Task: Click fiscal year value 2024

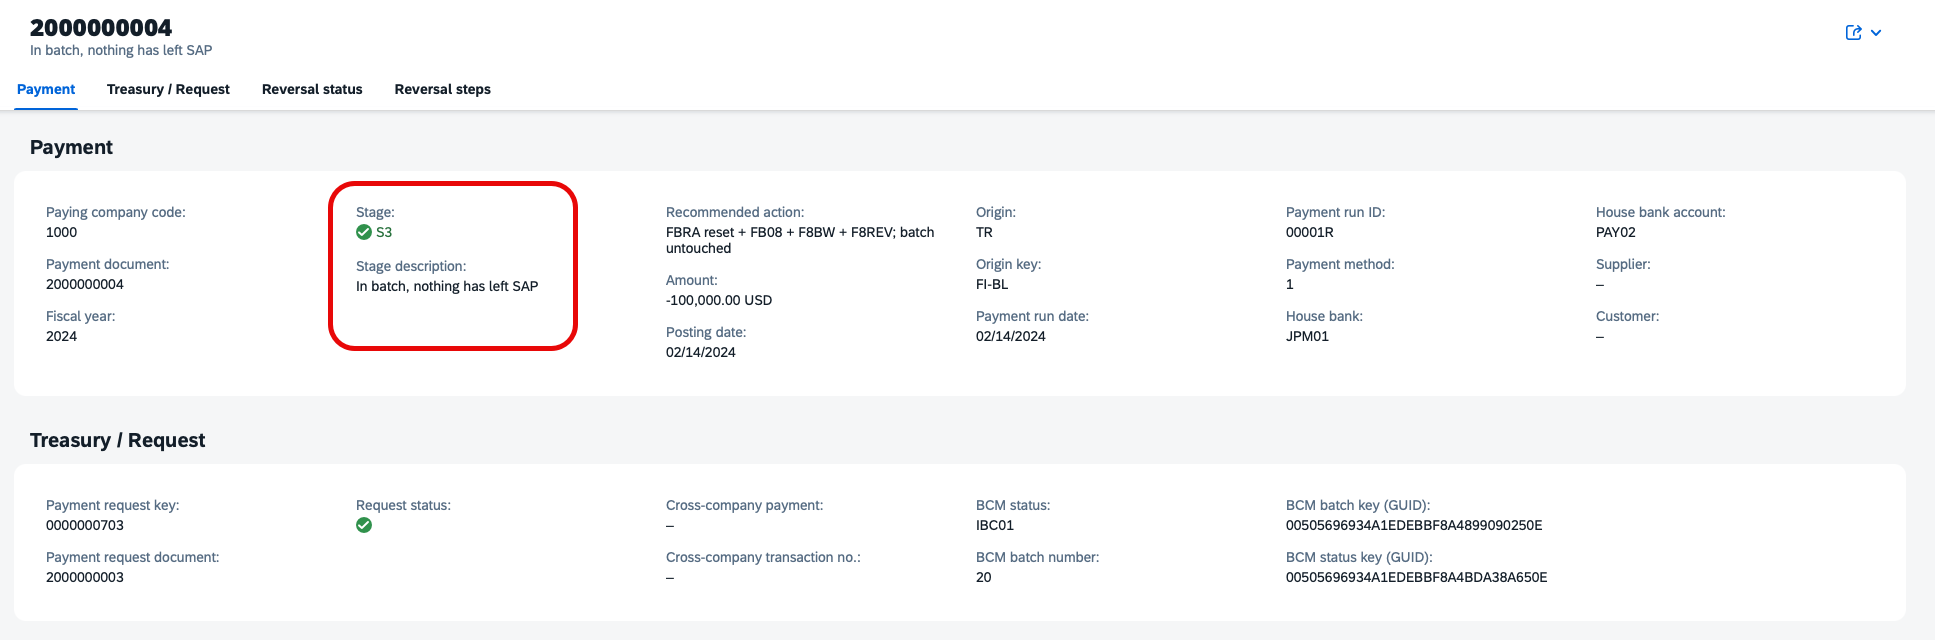Action: click(x=61, y=336)
